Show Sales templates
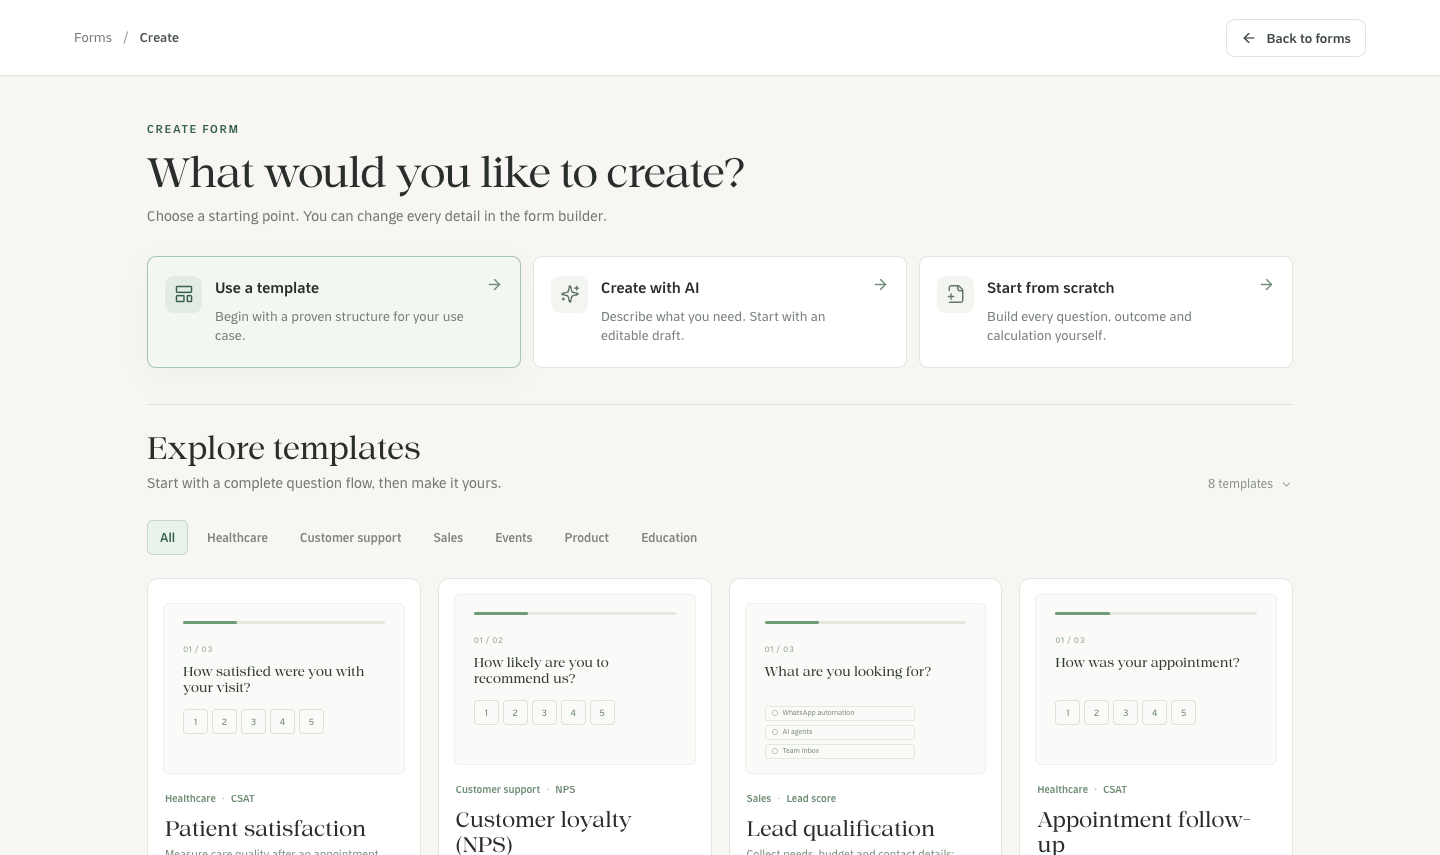 (x=448, y=538)
